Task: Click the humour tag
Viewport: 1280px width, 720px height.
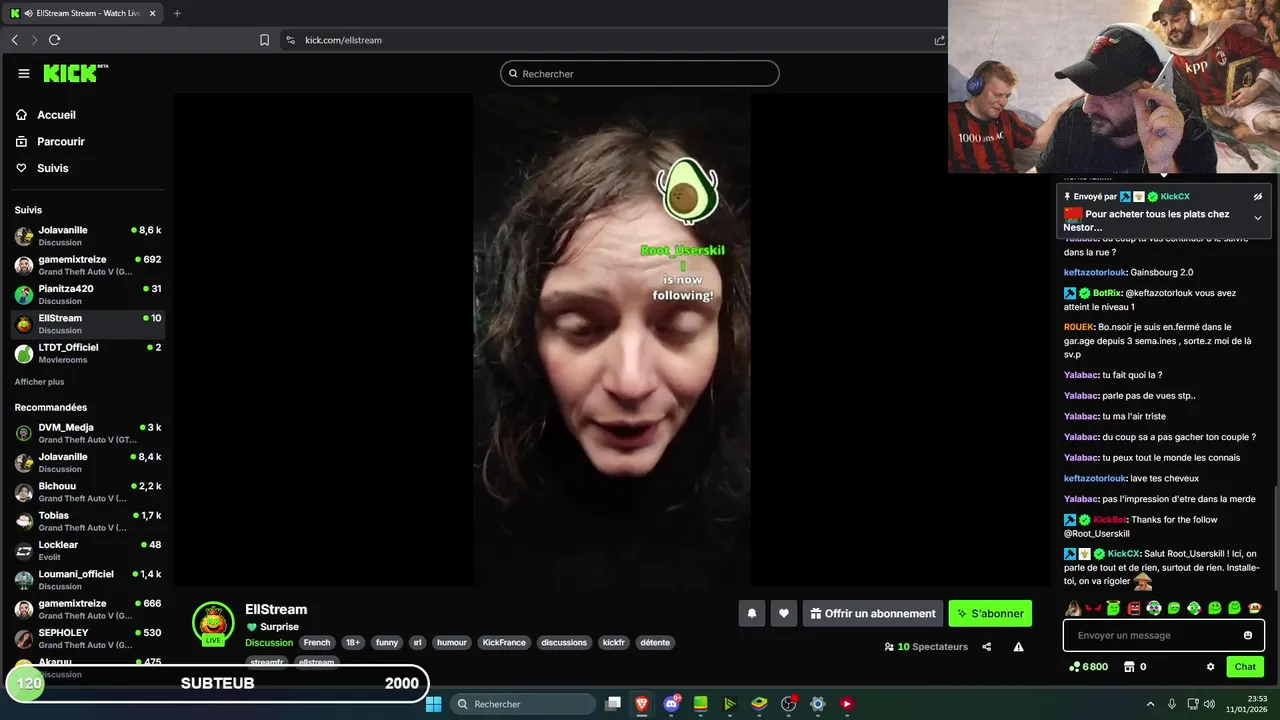Action: pos(452,643)
